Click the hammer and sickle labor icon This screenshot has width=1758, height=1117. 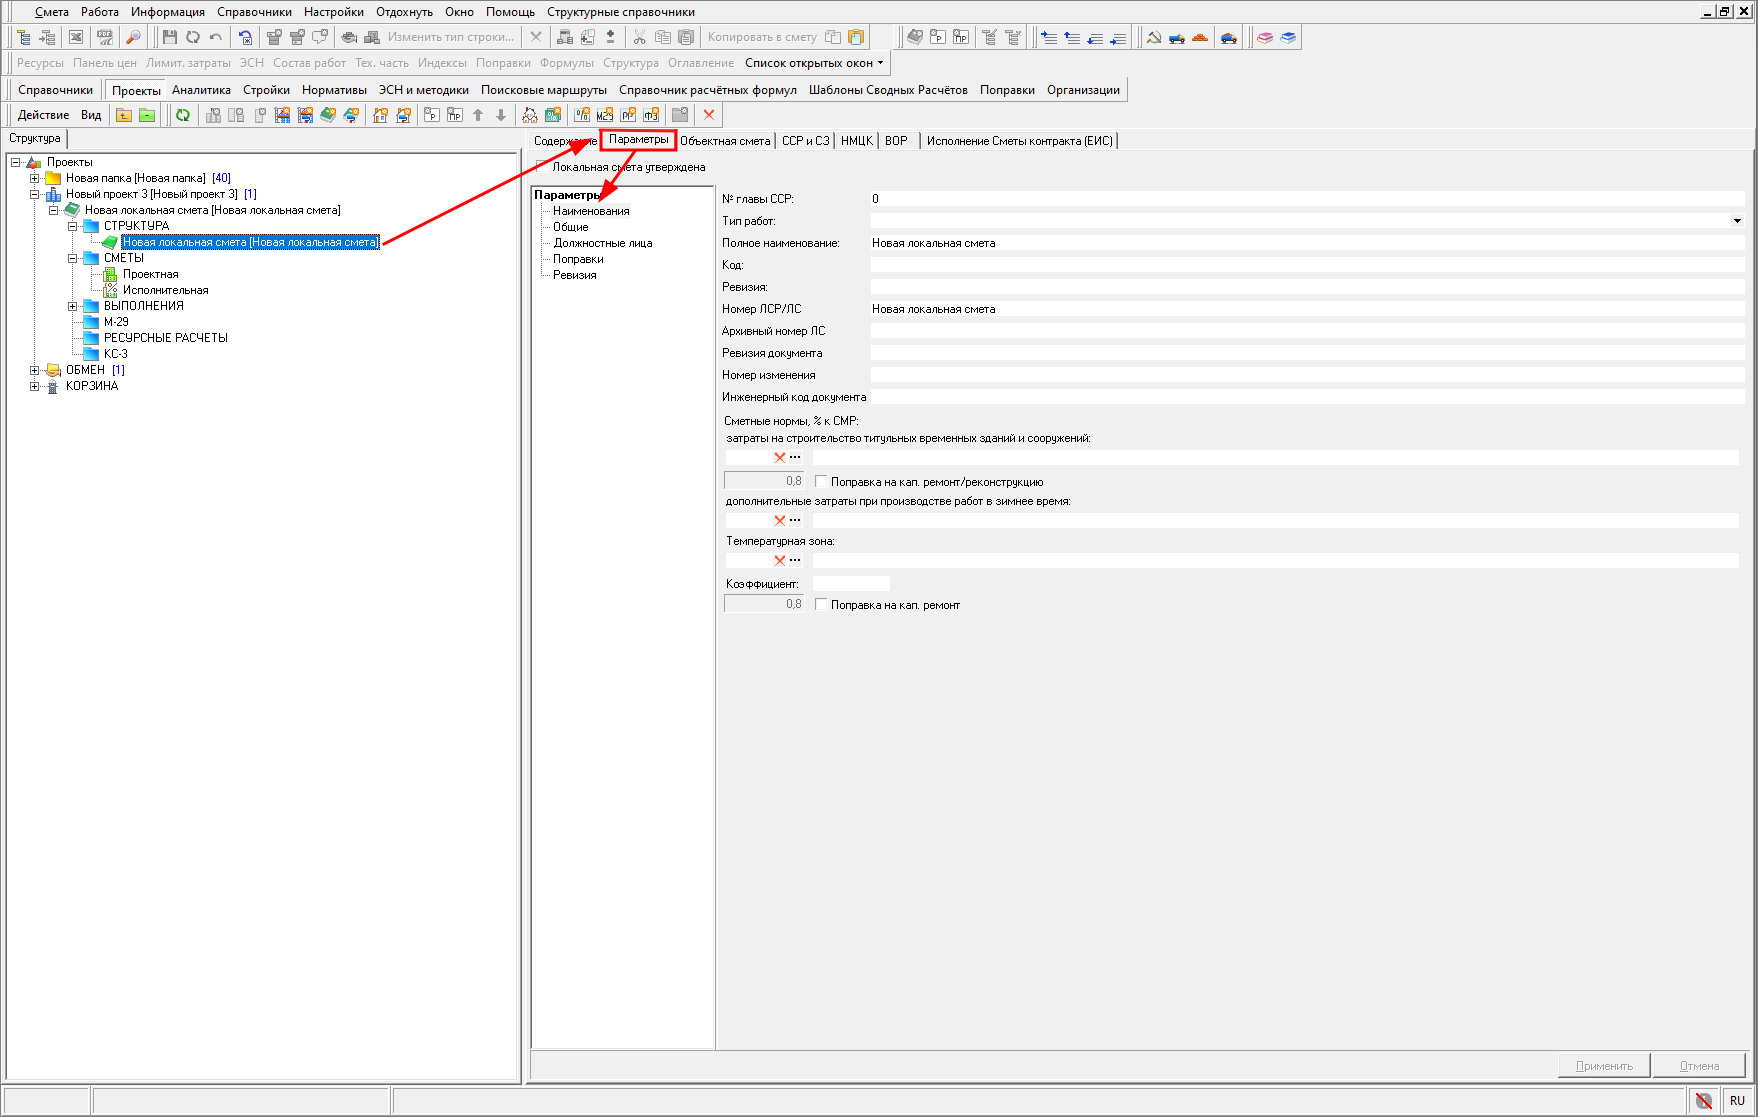(1154, 37)
